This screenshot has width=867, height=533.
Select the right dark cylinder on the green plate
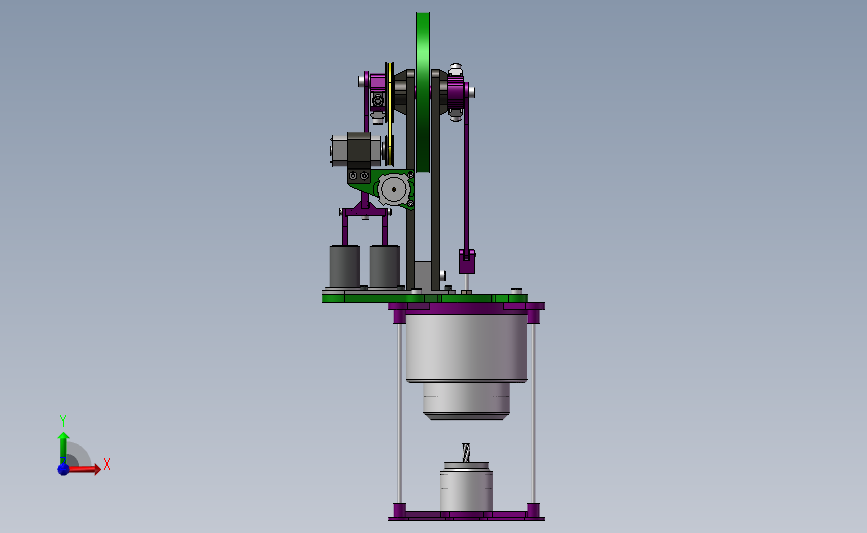coord(385,266)
